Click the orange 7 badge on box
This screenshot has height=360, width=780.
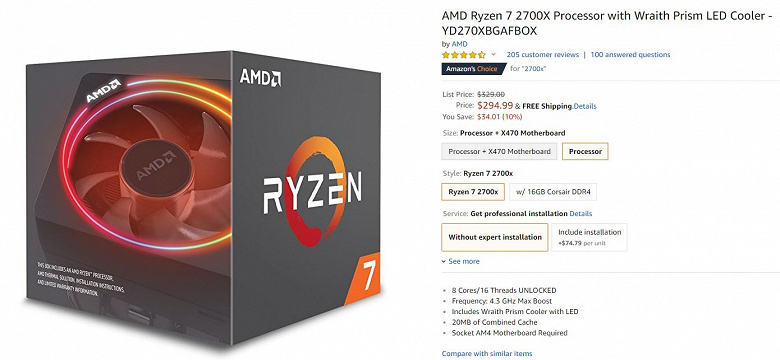(363, 278)
